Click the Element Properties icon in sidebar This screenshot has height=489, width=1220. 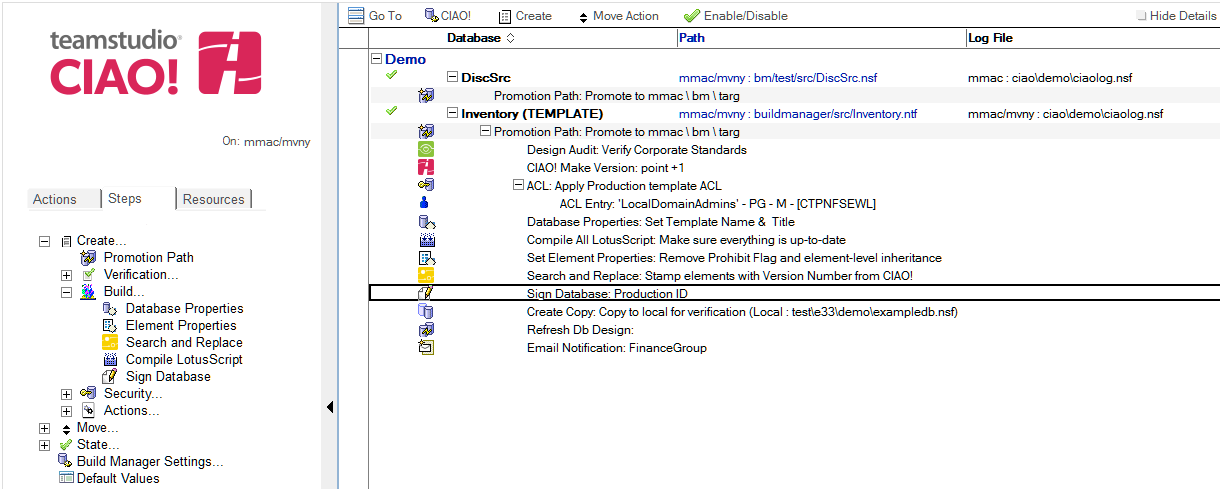110,326
